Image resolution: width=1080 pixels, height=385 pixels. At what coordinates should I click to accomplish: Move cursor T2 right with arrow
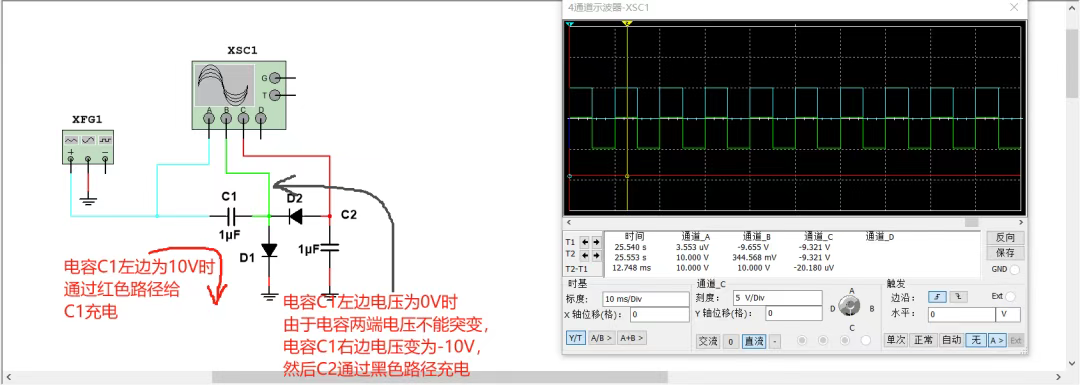coord(596,253)
